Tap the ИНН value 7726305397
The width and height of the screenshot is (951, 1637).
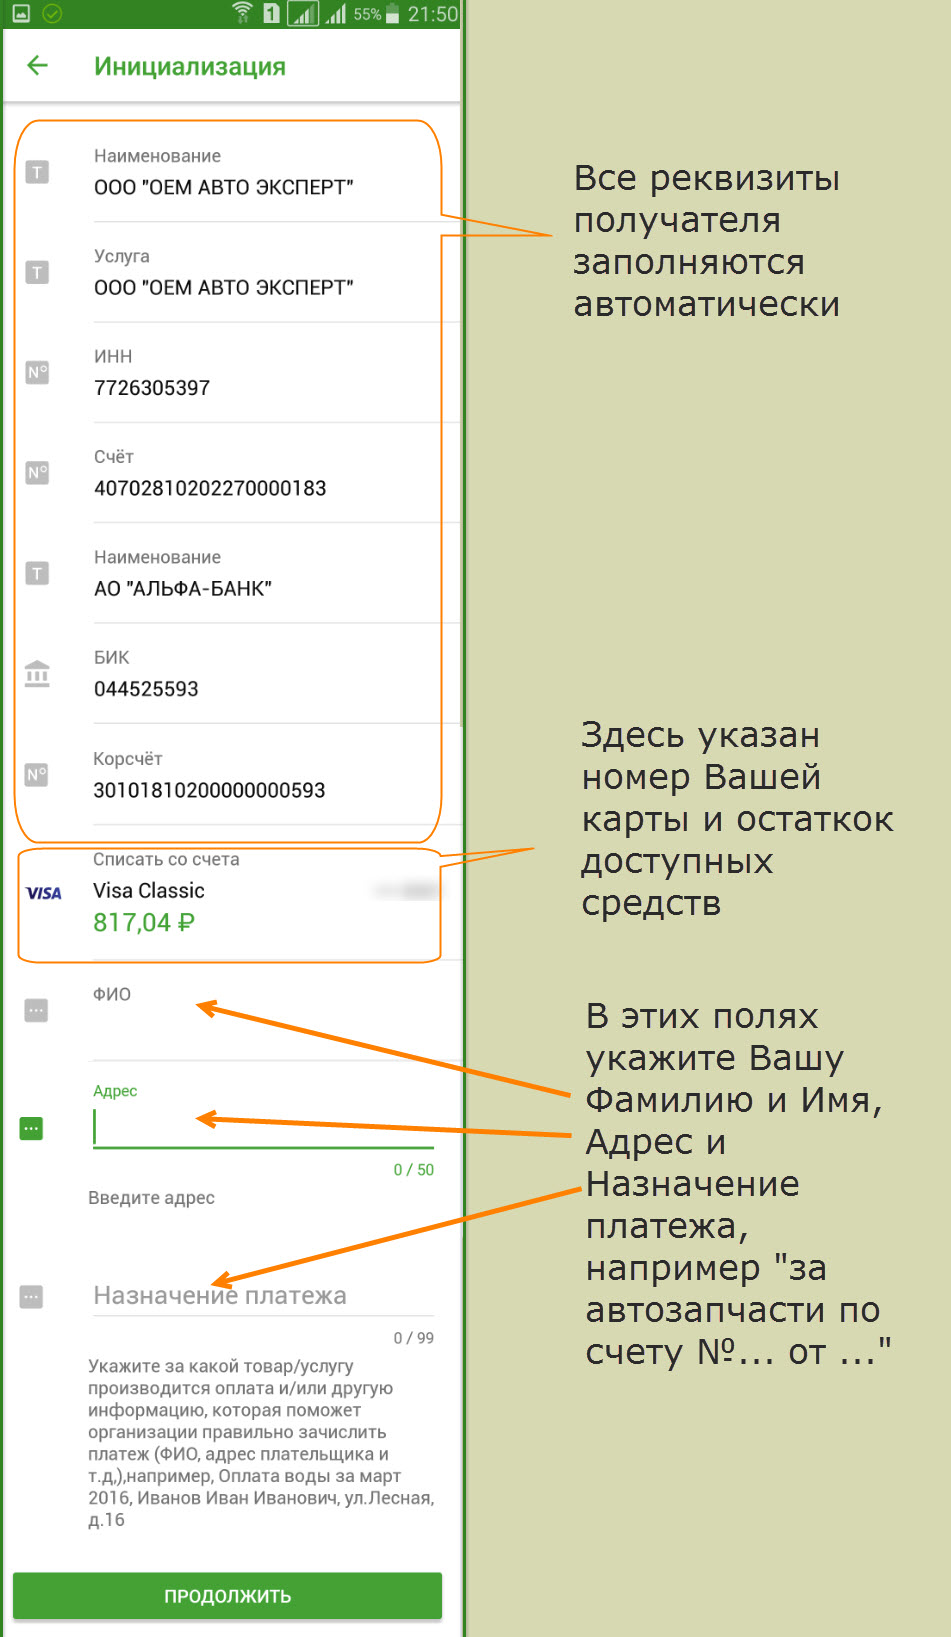(152, 388)
